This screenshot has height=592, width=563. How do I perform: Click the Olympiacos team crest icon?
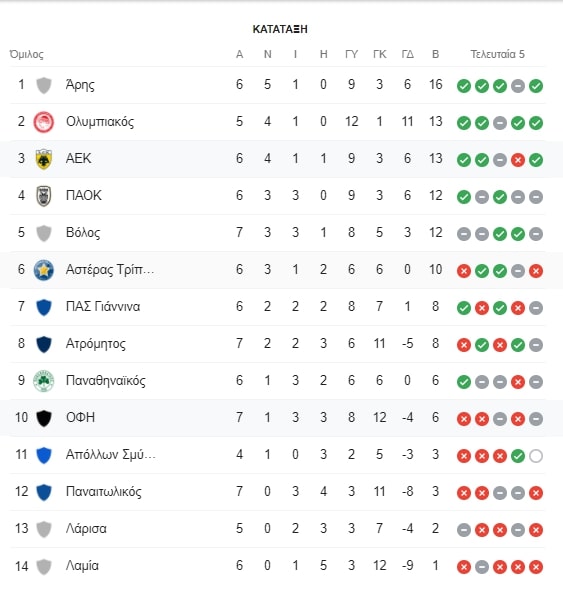click(44, 122)
